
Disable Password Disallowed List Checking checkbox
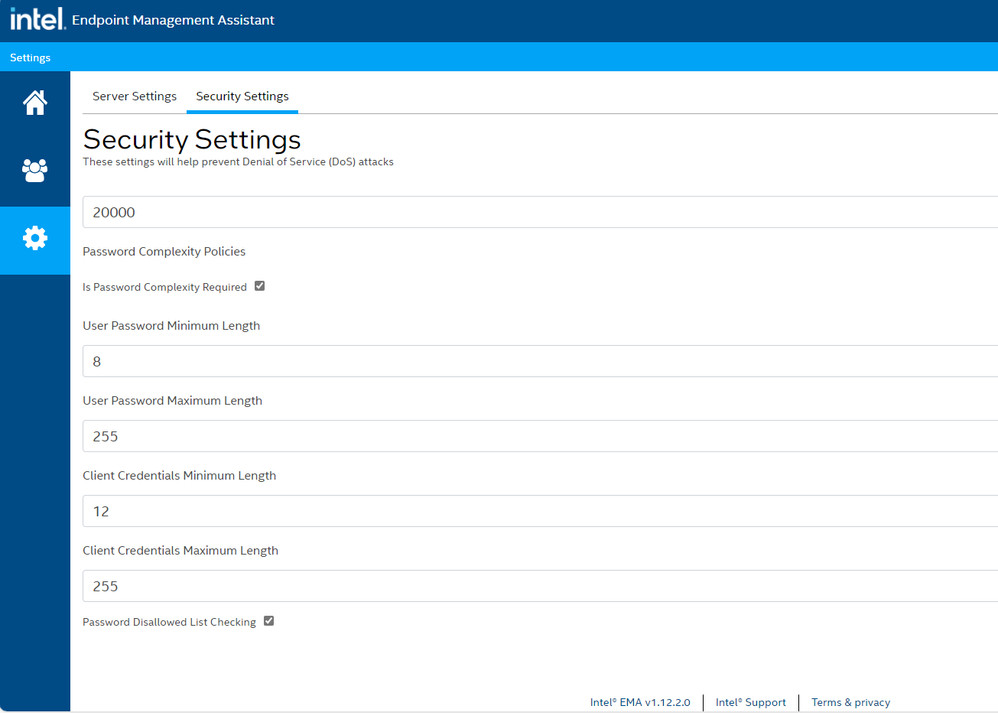point(269,621)
